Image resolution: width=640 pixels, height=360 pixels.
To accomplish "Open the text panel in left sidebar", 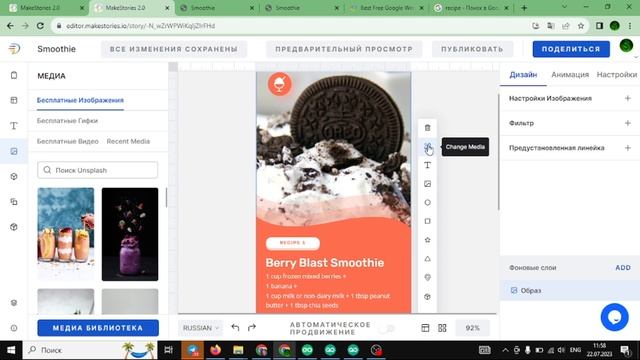I will (14, 126).
